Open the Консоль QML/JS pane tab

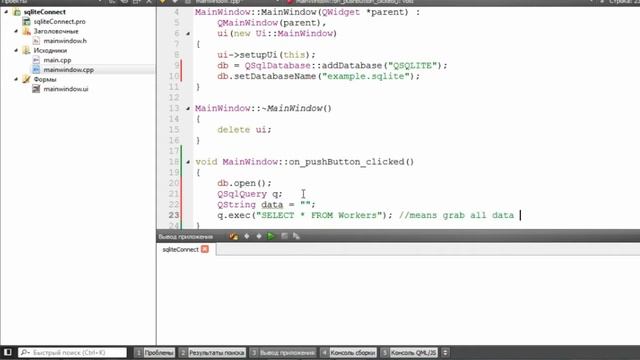tap(409, 353)
